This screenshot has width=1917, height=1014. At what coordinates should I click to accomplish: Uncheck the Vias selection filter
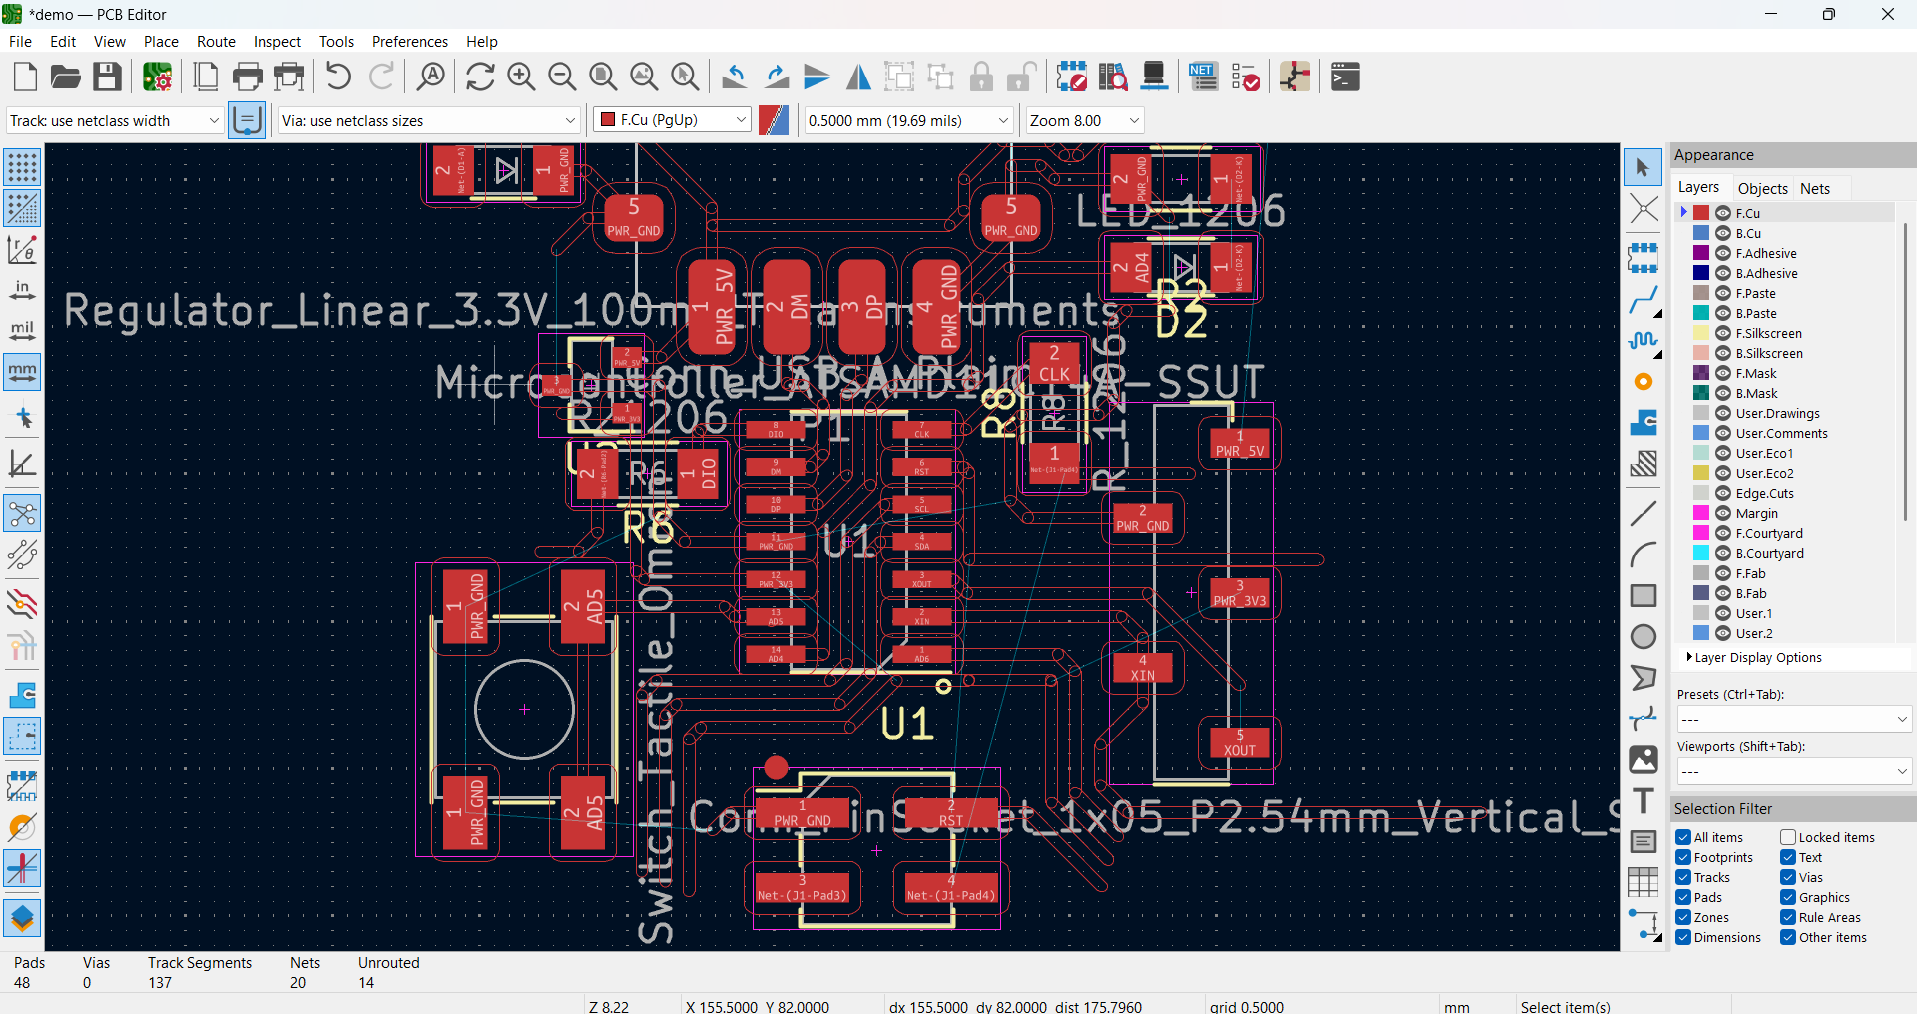tap(1788, 877)
